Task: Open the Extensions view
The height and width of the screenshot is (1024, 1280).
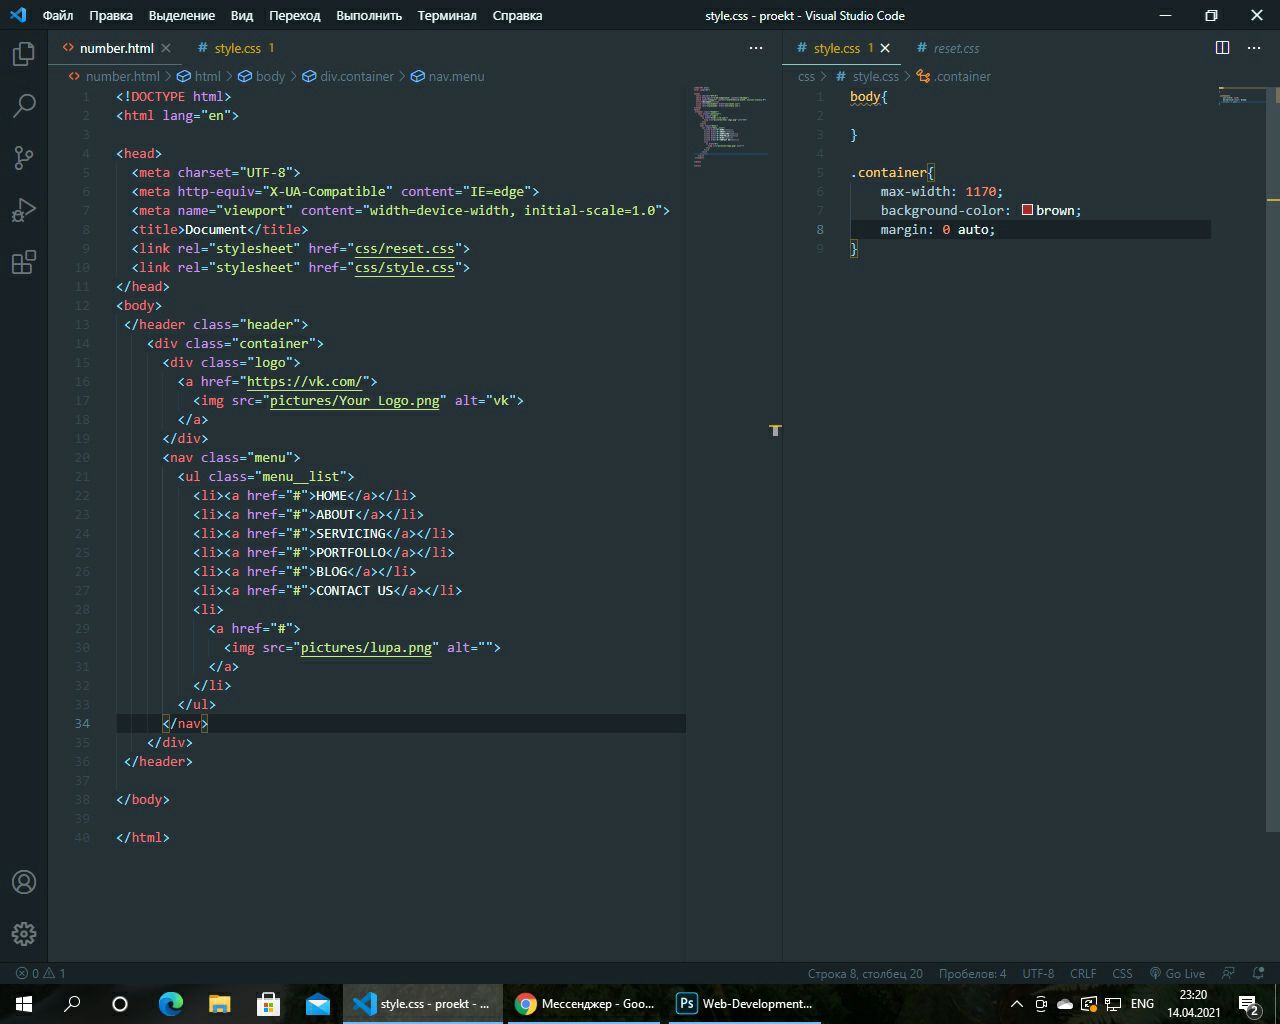Action: point(24,263)
